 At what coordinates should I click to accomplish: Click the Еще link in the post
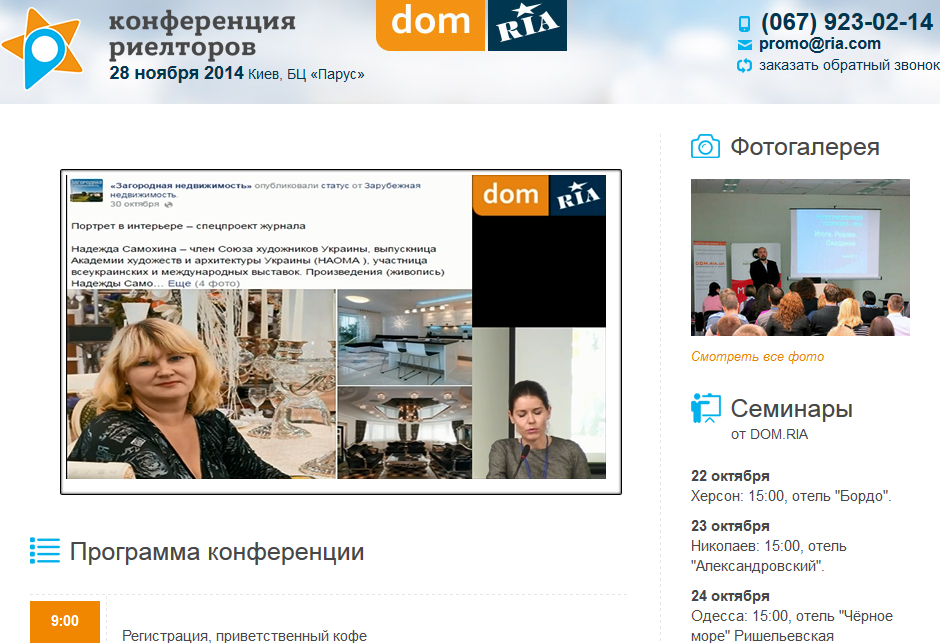pos(179,283)
